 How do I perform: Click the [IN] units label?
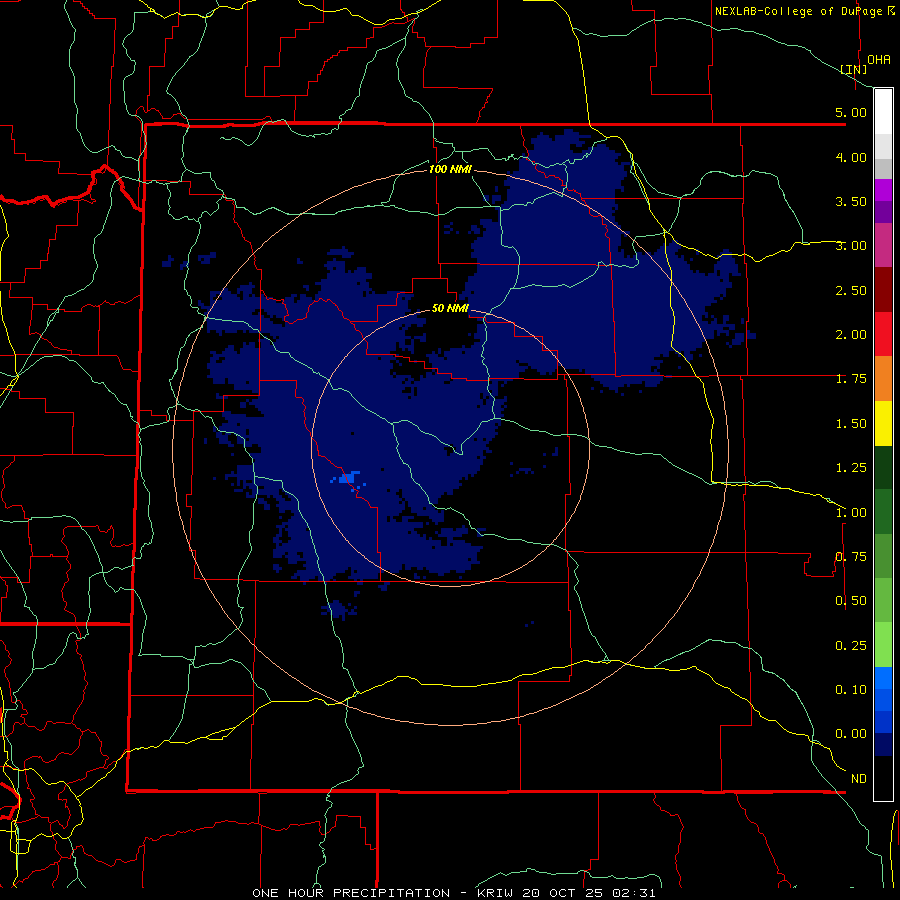coord(854,69)
